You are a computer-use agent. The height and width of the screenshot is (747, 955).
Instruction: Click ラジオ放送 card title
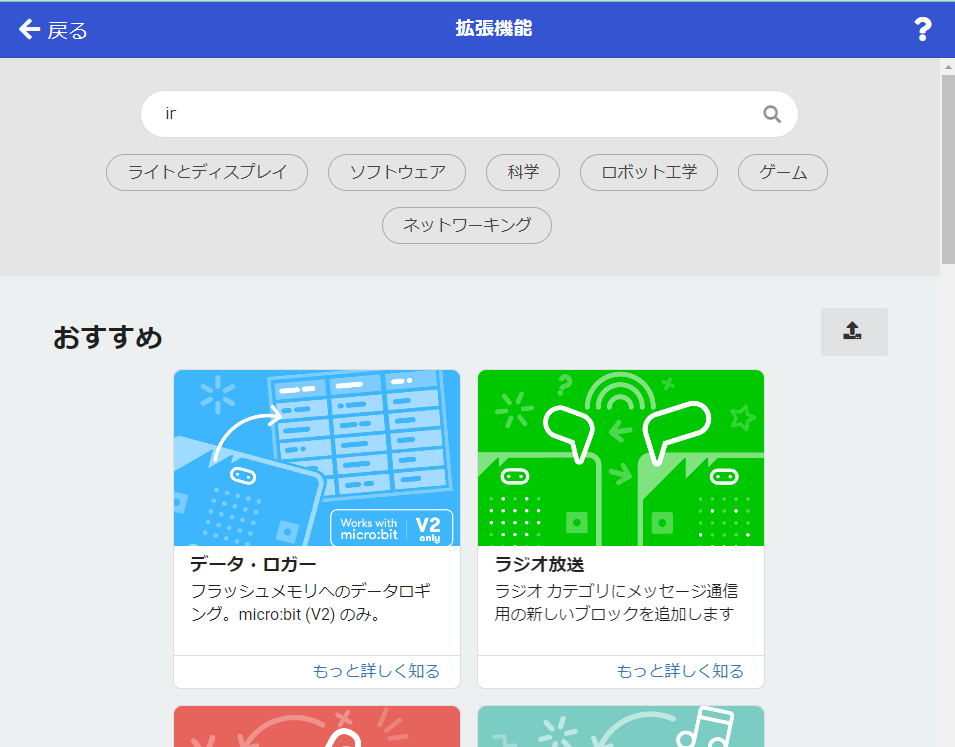coord(540,564)
